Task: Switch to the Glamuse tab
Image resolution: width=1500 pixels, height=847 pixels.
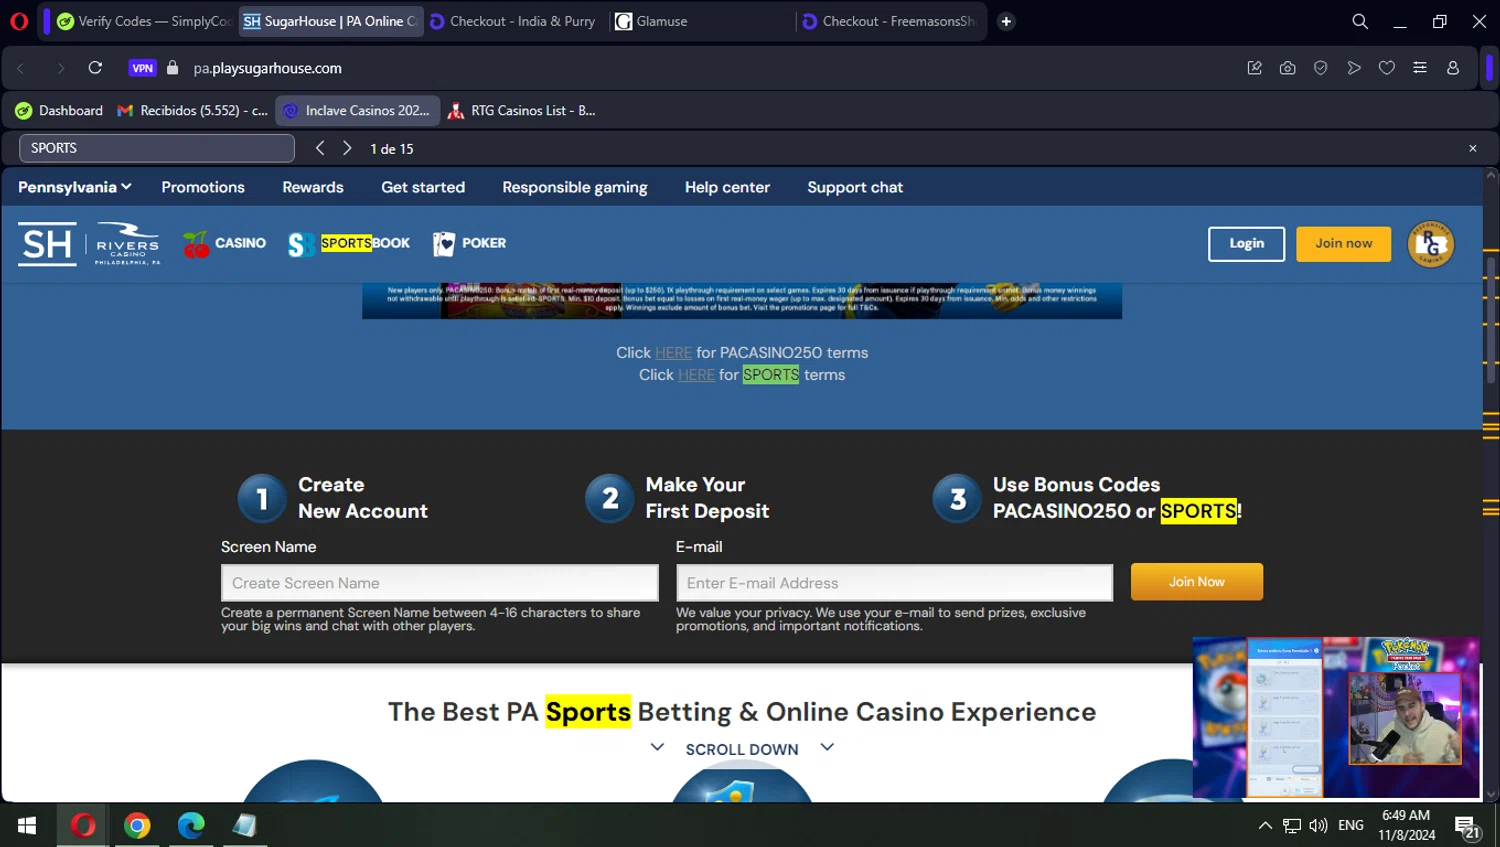Action: (700, 21)
